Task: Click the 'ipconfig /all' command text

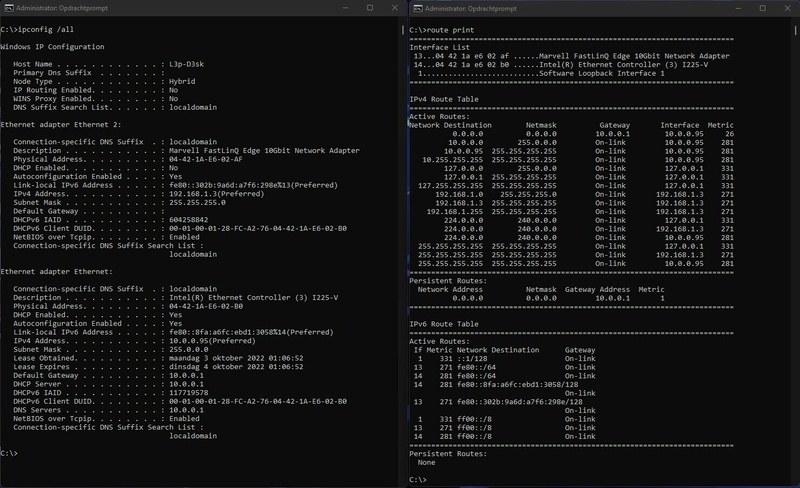Action: tap(46, 30)
